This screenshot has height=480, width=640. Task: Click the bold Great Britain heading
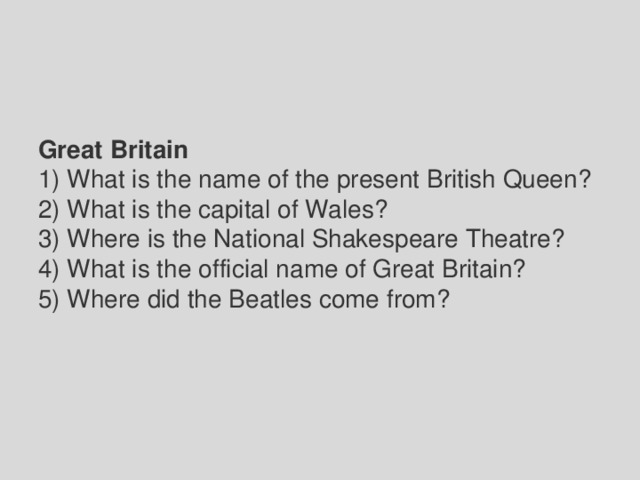coord(113,150)
